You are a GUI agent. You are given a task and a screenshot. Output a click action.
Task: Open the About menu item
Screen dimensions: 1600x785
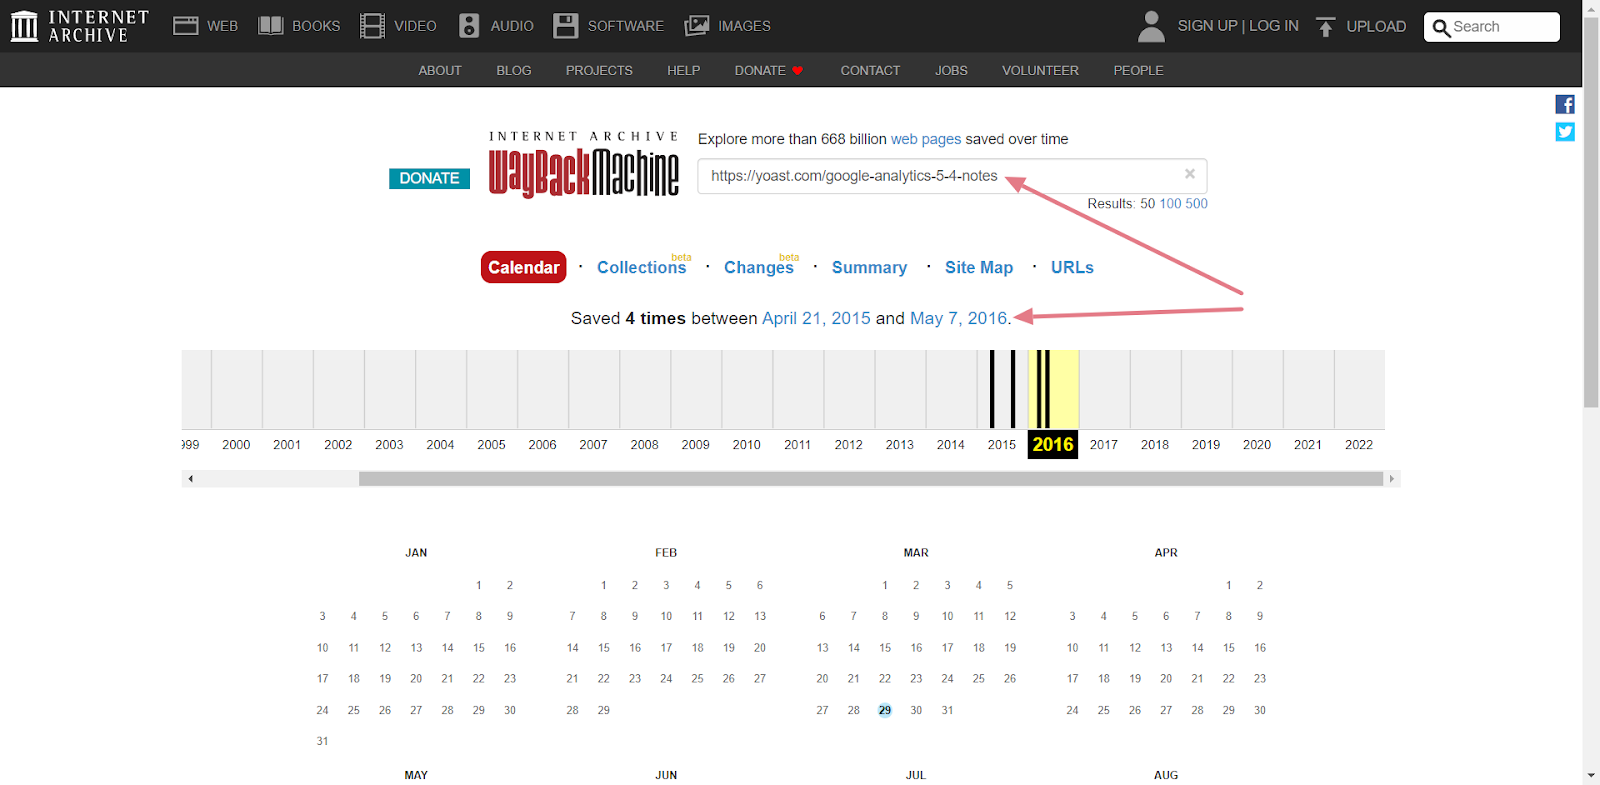[440, 70]
